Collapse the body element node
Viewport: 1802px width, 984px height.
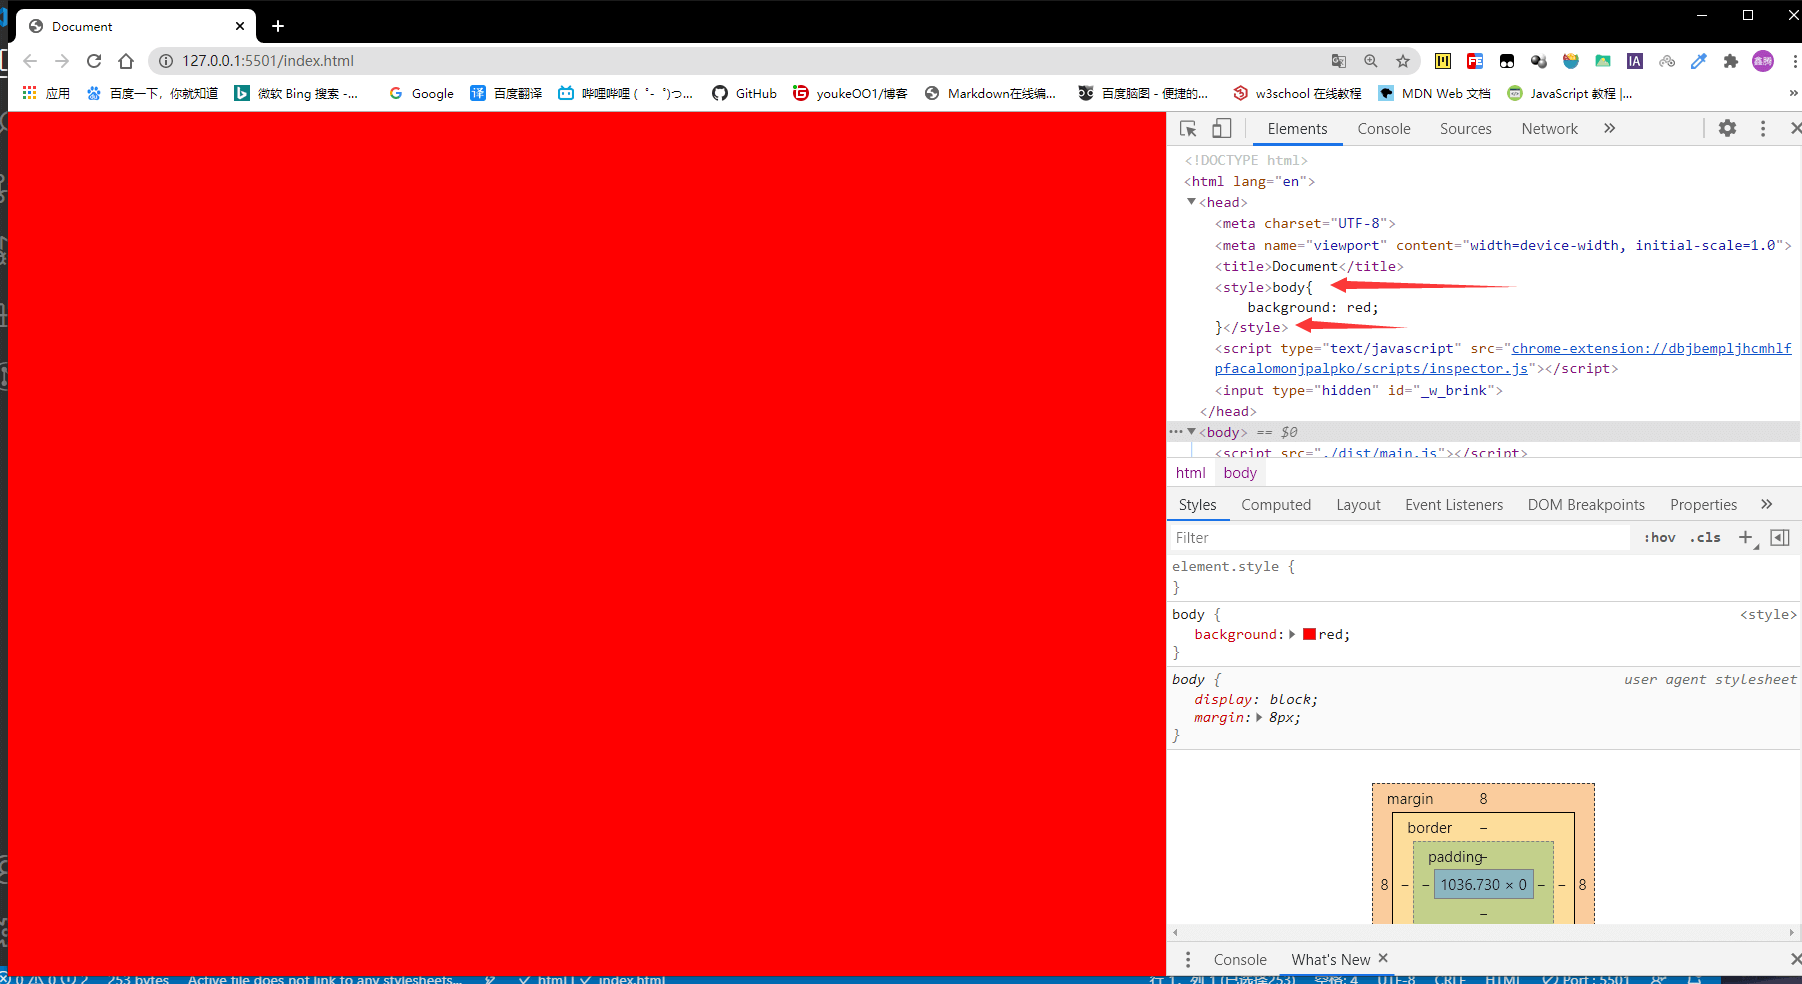tap(1191, 432)
